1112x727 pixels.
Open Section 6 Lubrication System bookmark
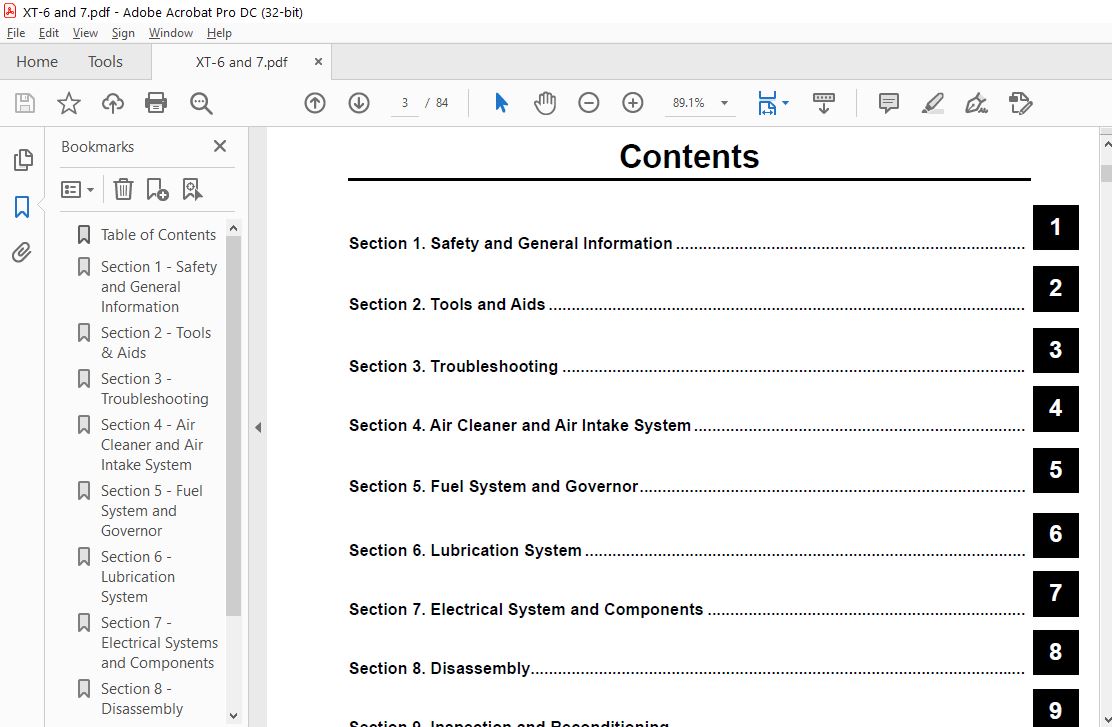[x=138, y=577]
